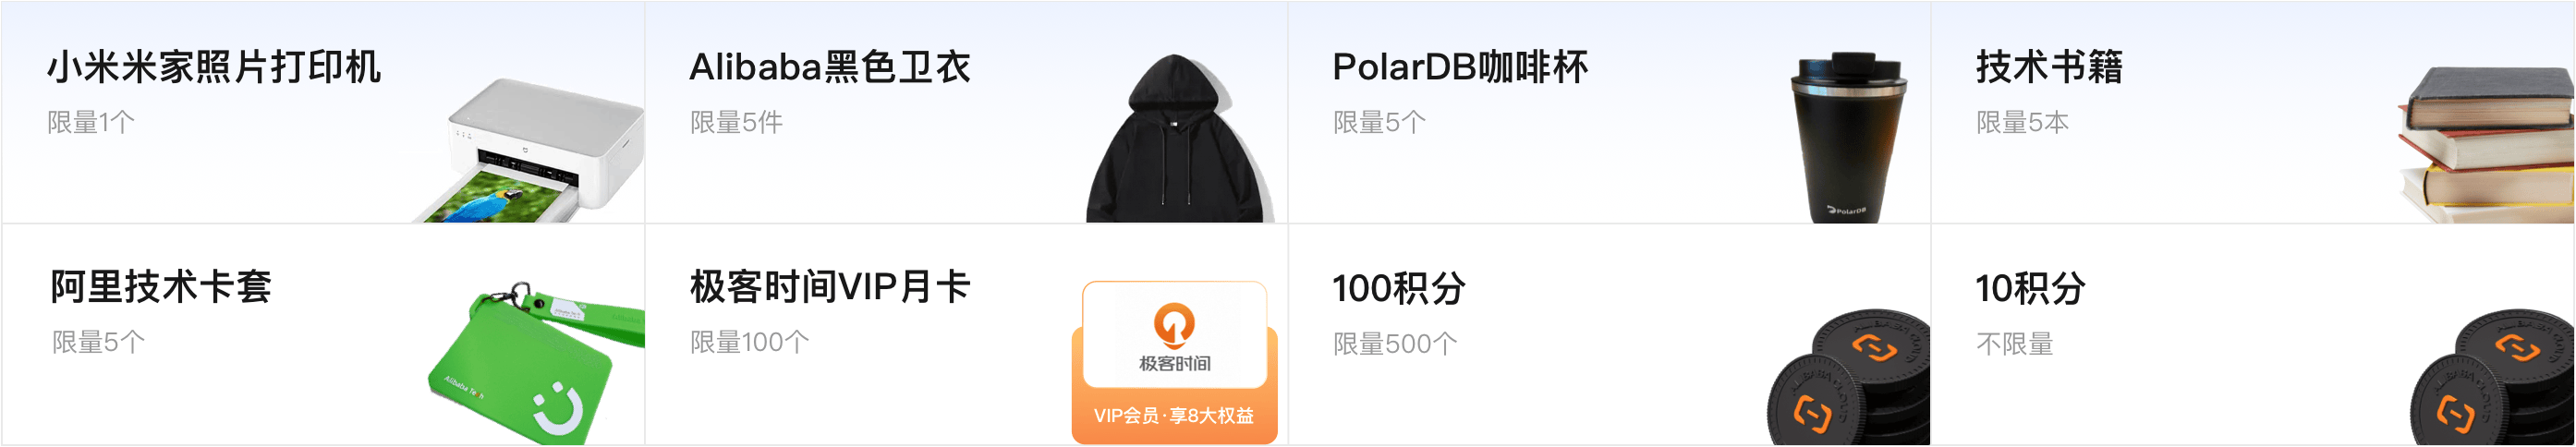The image size is (2576, 447).
Task: Open the PolarDB咖啡杯 prize title
Action: click(x=1460, y=67)
